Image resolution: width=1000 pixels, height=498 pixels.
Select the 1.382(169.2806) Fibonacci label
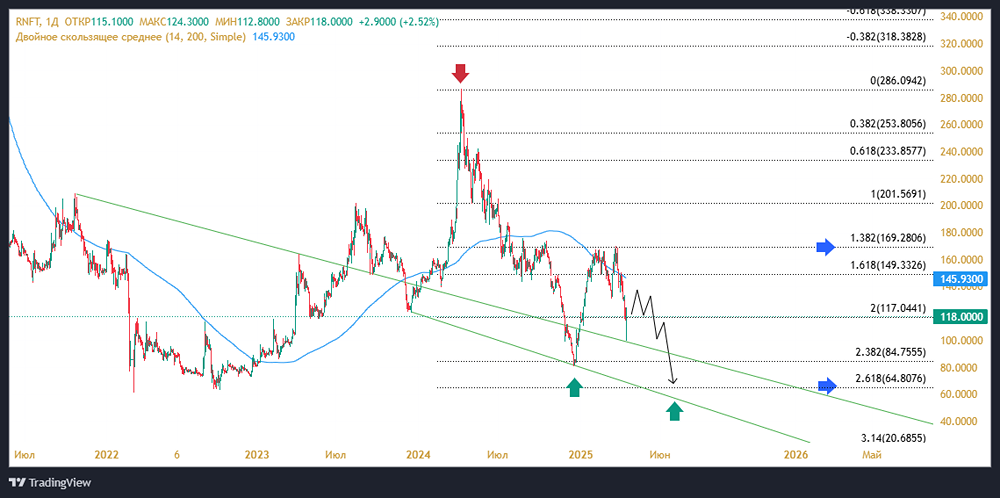coord(889,238)
